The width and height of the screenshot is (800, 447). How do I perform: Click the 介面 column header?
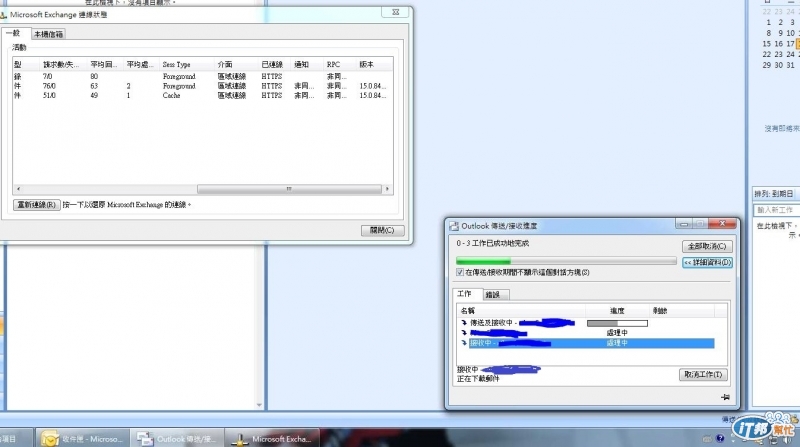pyautogui.click(x=236, y=64)
